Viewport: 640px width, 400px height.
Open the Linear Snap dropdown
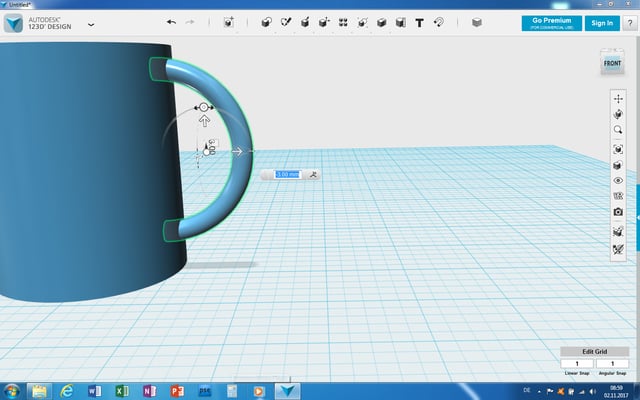(x=577, y=363)
